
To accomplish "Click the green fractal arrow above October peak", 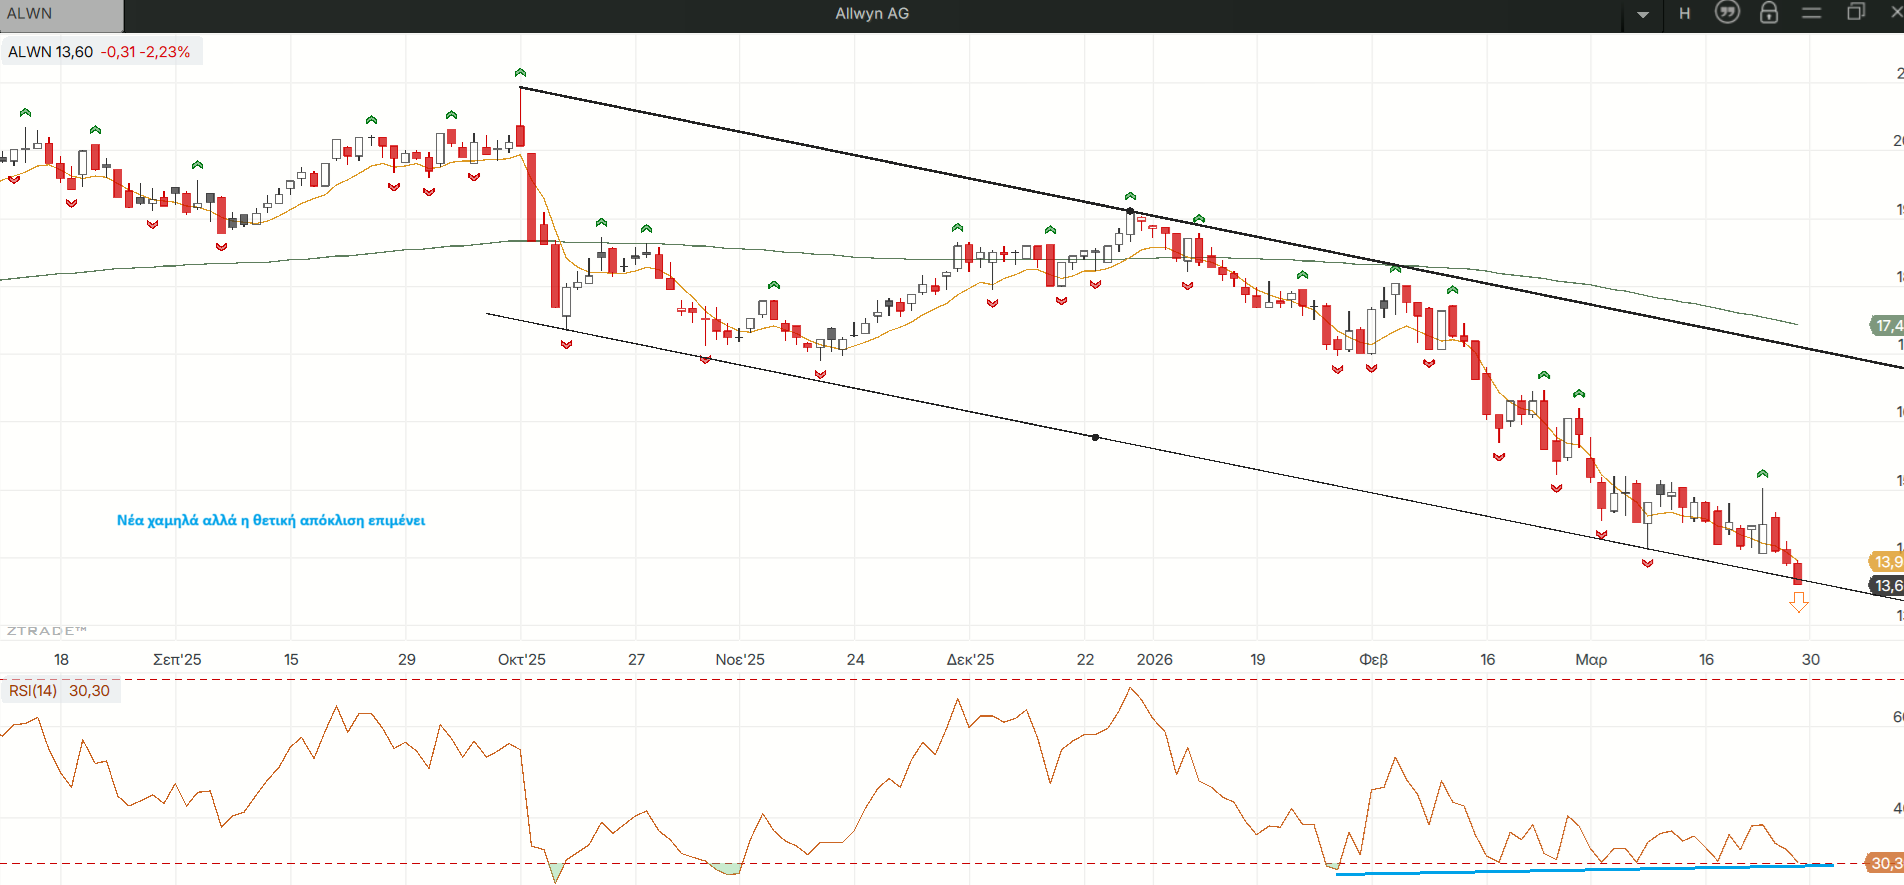I will click(x=520, y=73).
